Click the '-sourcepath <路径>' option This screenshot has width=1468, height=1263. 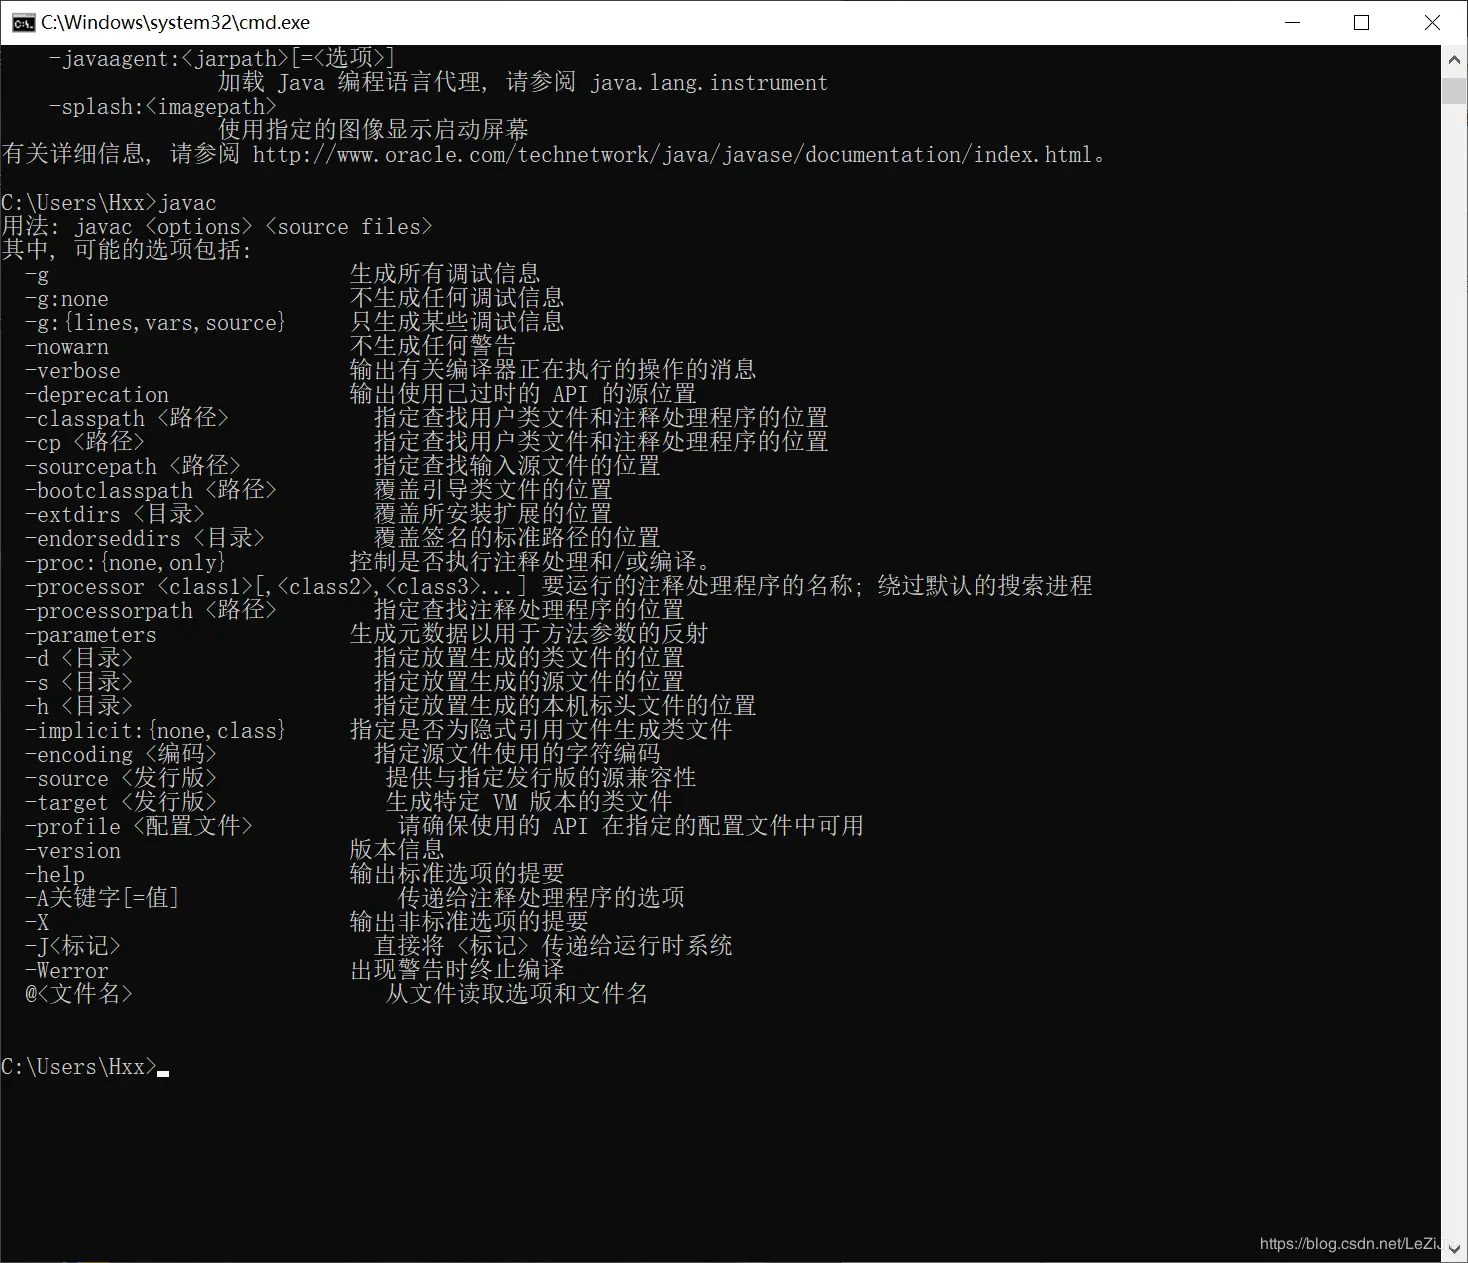(133, 466)
